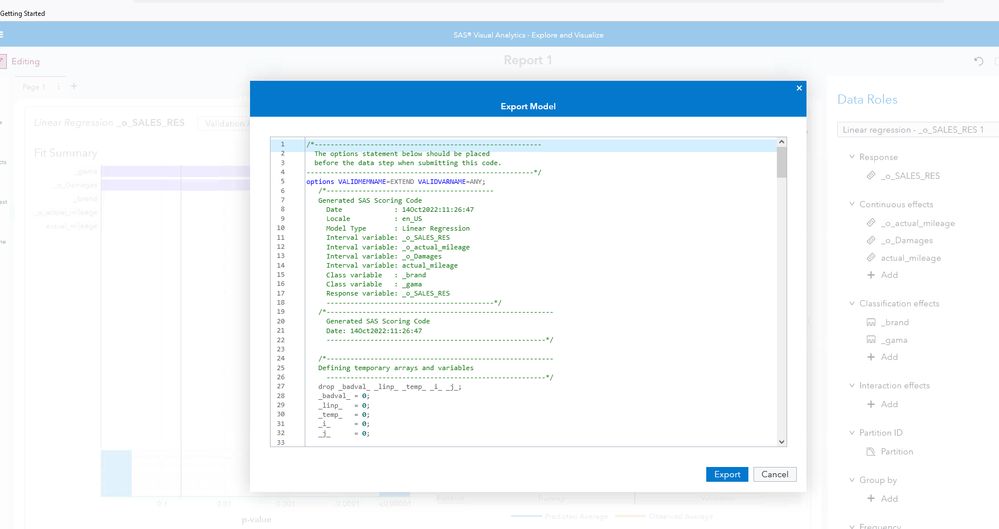Add a Group by role with plus icon
The height and width of the screenshot is (529, 999).
[871, 498]
